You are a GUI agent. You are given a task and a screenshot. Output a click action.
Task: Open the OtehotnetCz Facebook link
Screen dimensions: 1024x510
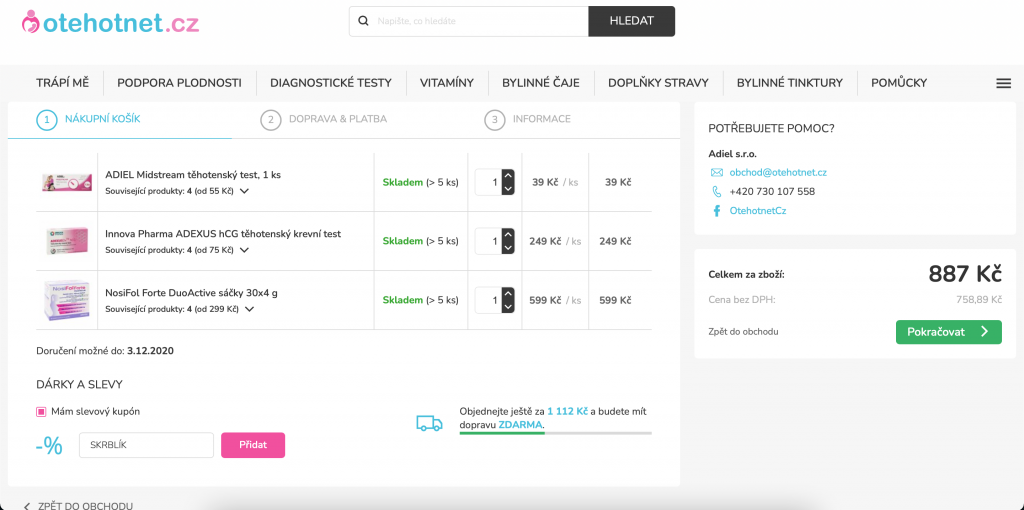pos(758,211)
